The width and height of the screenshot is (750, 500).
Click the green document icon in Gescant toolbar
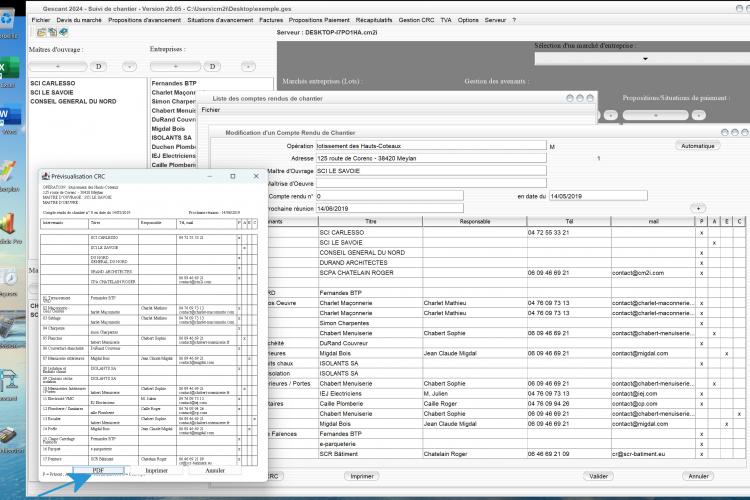point(52,32)
